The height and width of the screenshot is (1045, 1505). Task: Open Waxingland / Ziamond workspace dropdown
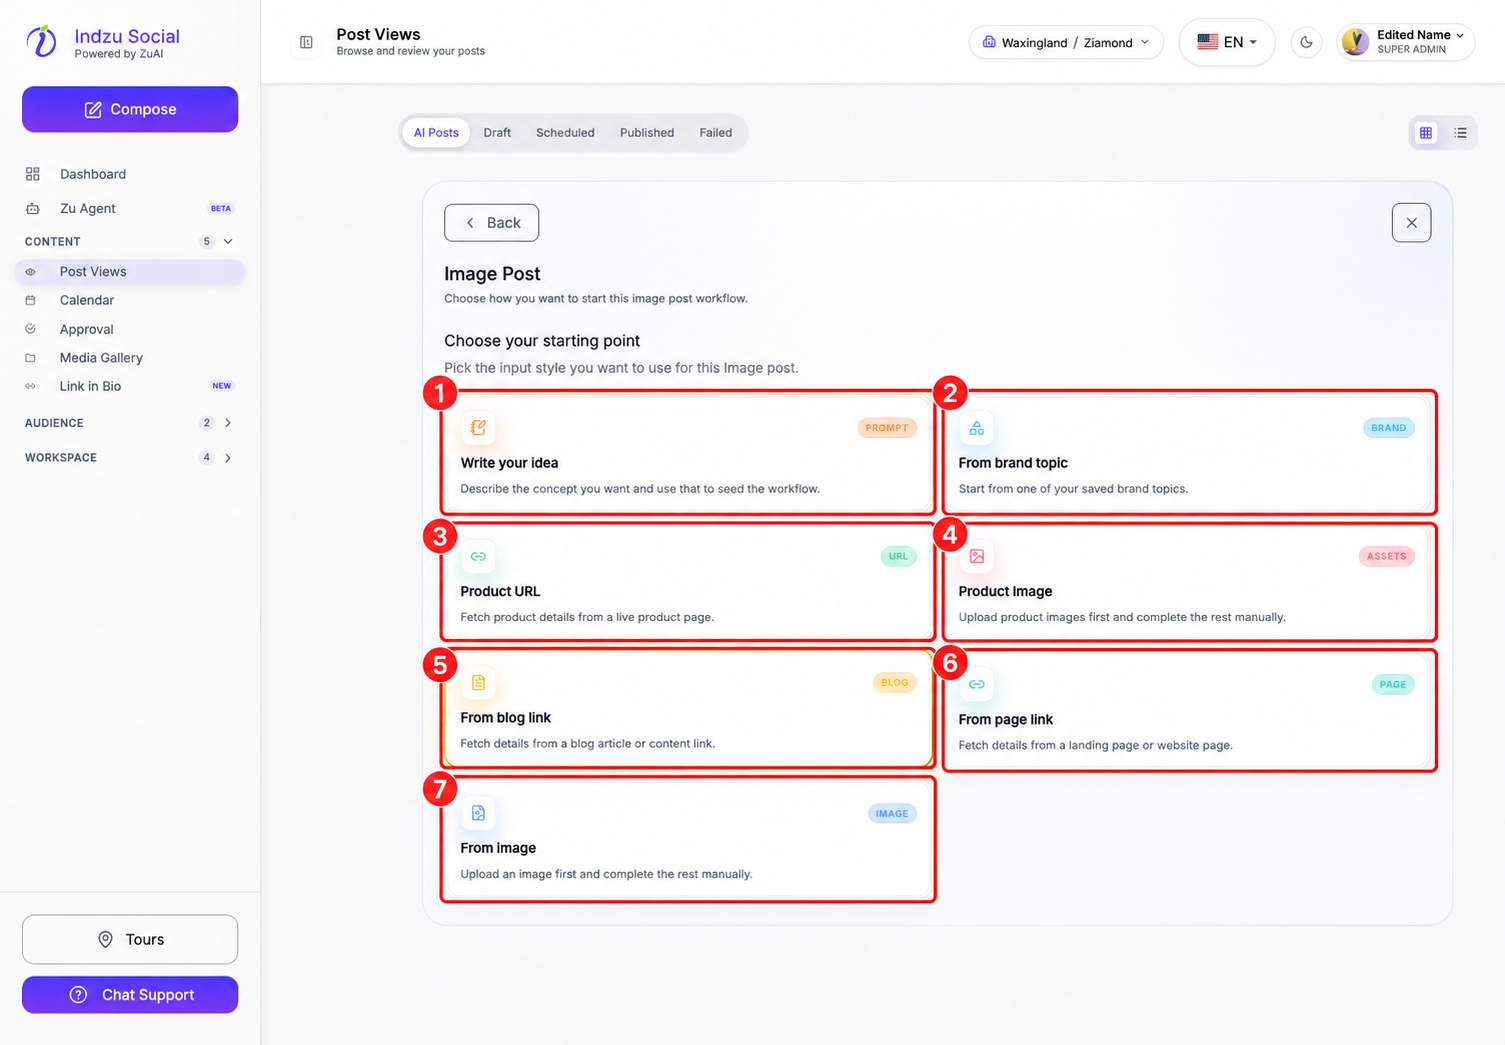[1066, 42]
